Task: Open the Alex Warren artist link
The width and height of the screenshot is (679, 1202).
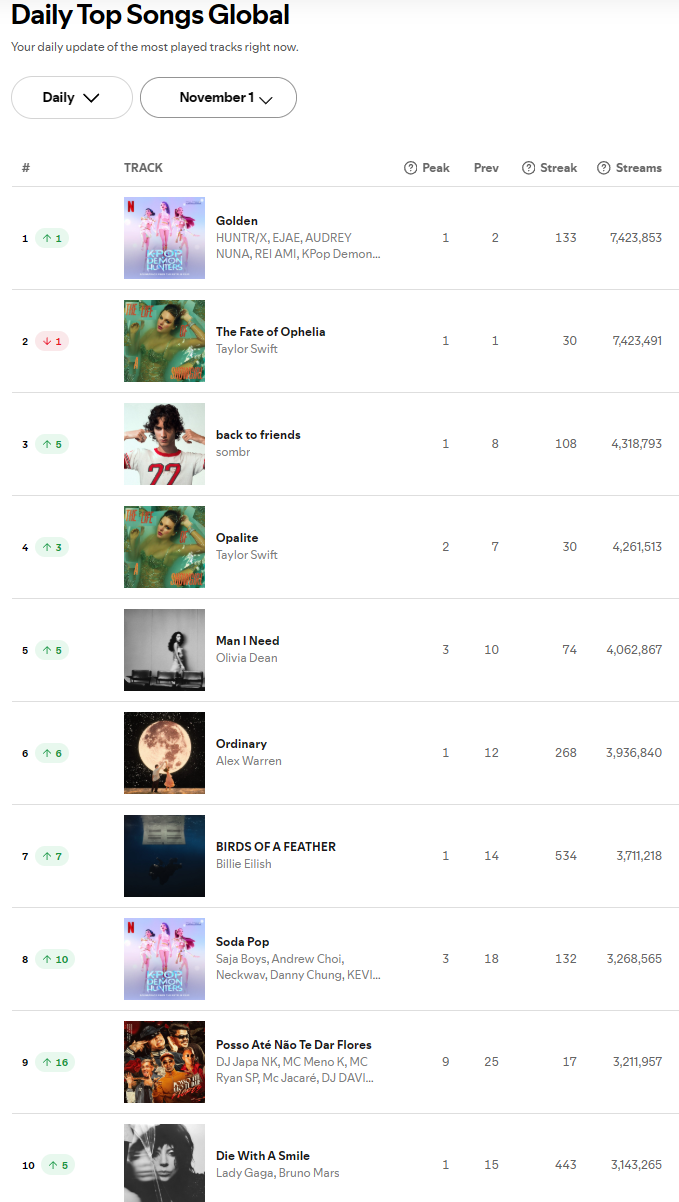Action: point(249,761)
